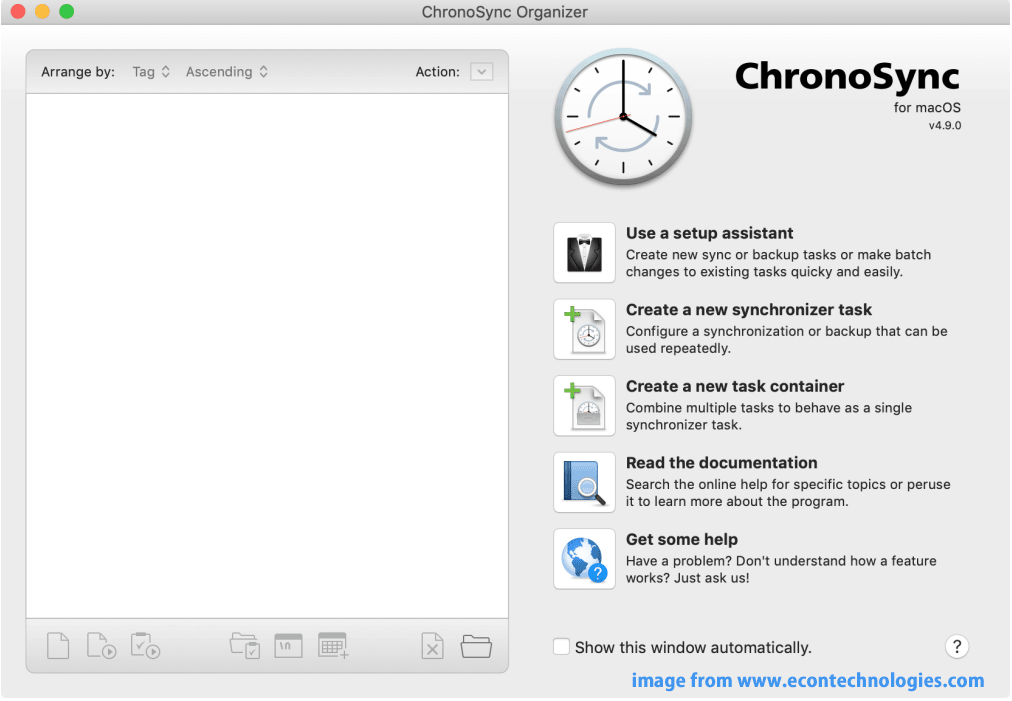
Task: Open the Arrange by Tag dropdown
Action: click(151, 72)
